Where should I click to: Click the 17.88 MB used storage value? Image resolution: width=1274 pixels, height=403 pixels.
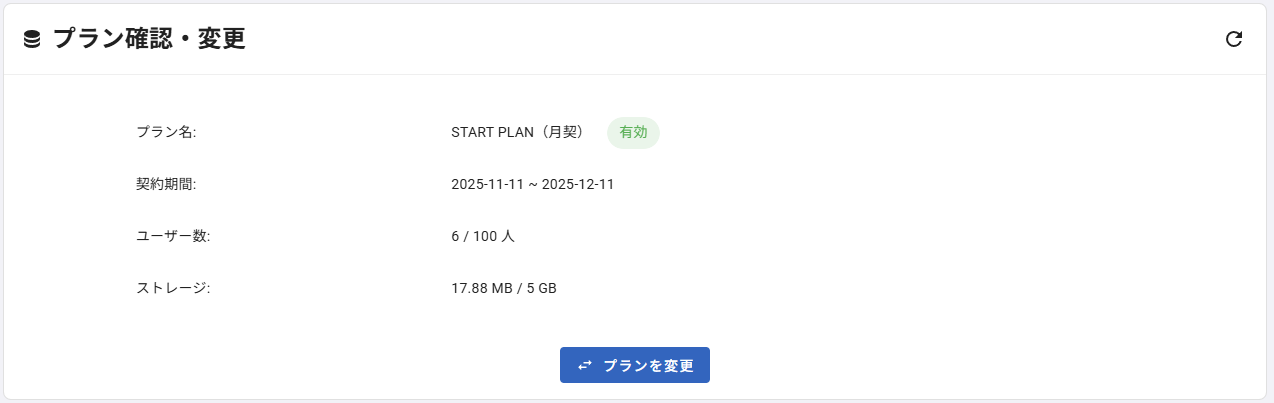pyautogui.click(x=481, y=288)
